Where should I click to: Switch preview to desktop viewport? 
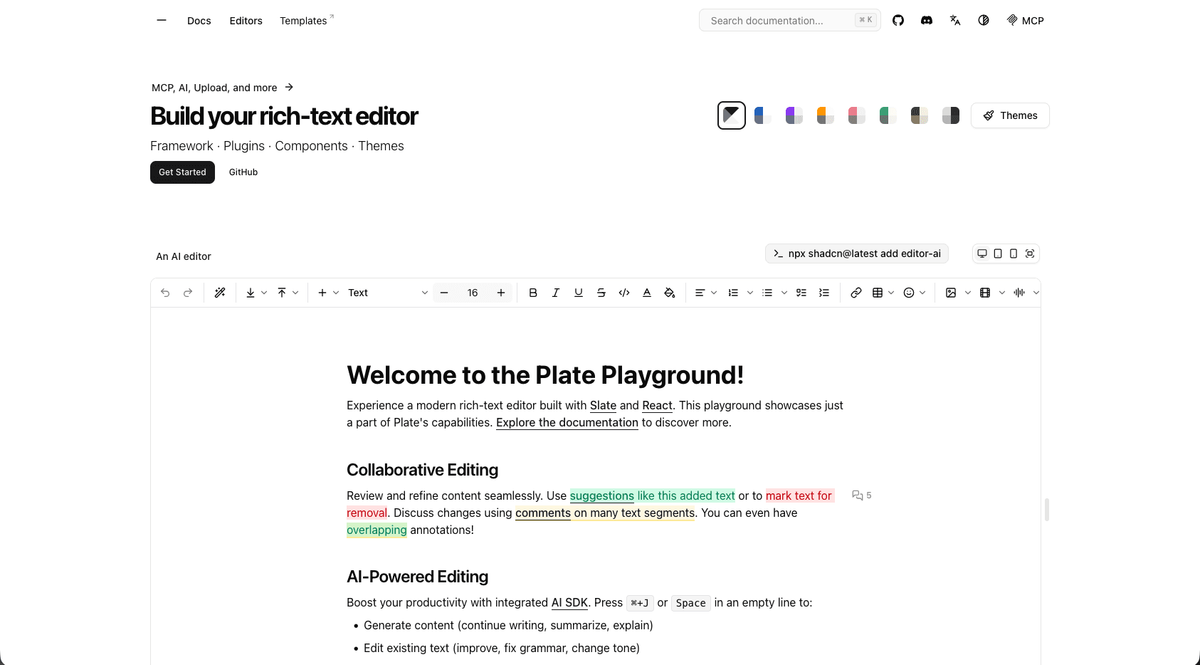click(x=982, y=254)
